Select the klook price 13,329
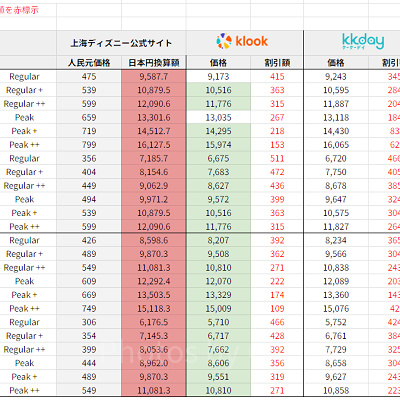 218,295
